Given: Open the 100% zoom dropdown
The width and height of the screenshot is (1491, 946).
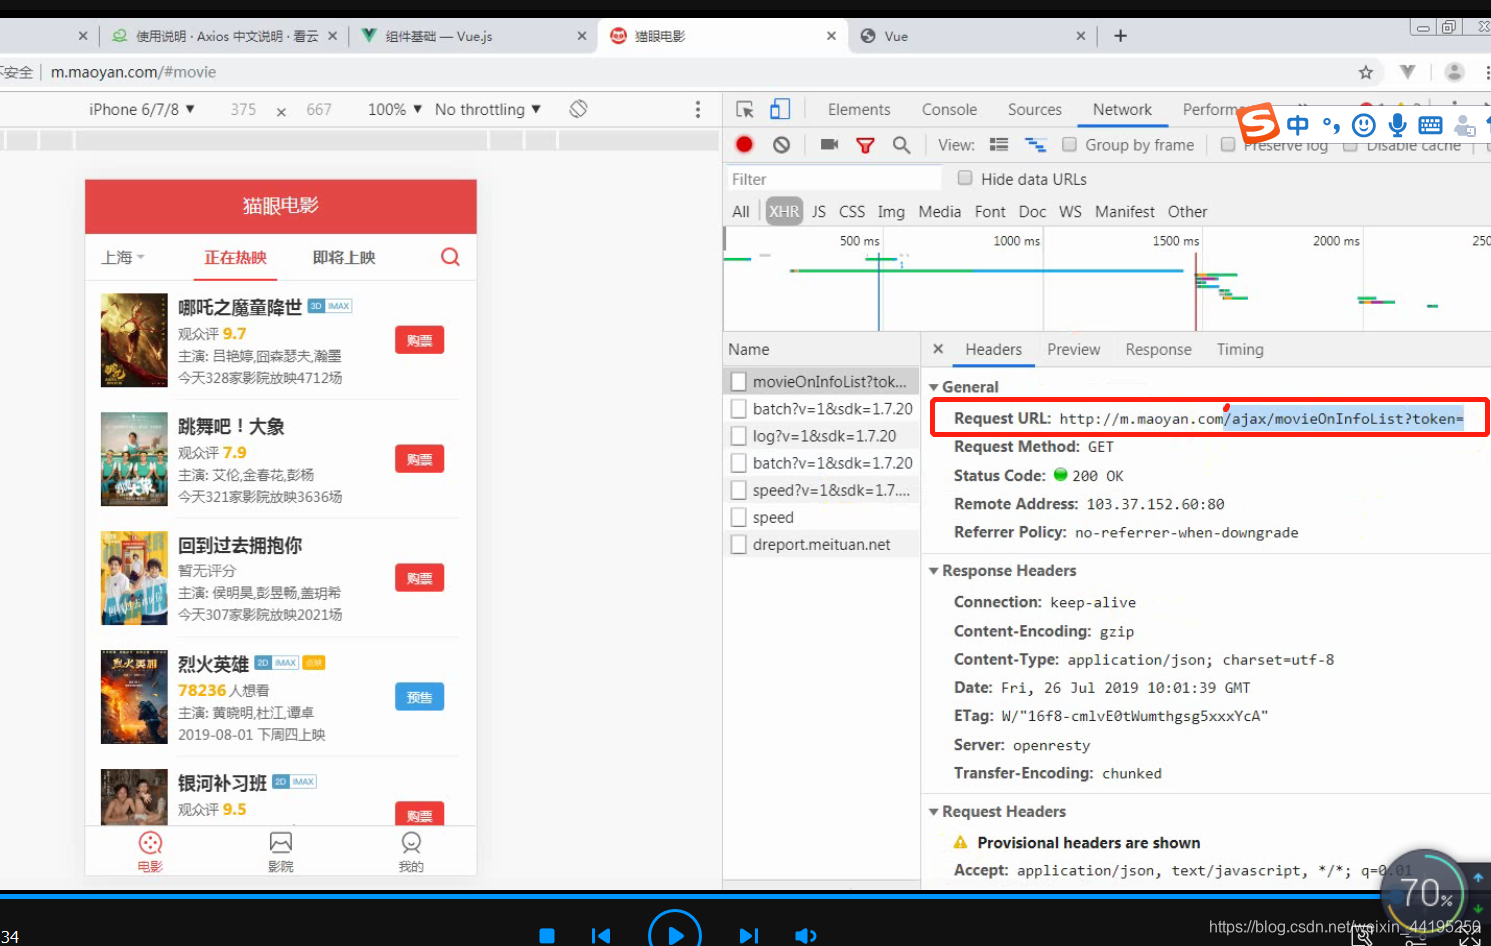Looking at the screenshot, I should click(x=395, y=109).
